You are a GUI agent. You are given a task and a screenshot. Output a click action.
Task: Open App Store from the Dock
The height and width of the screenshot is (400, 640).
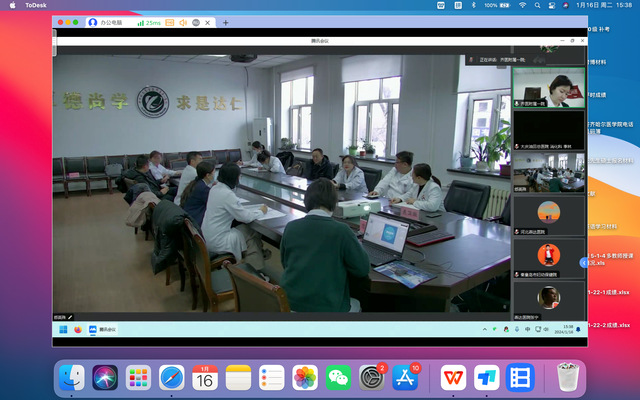(406, 377)
